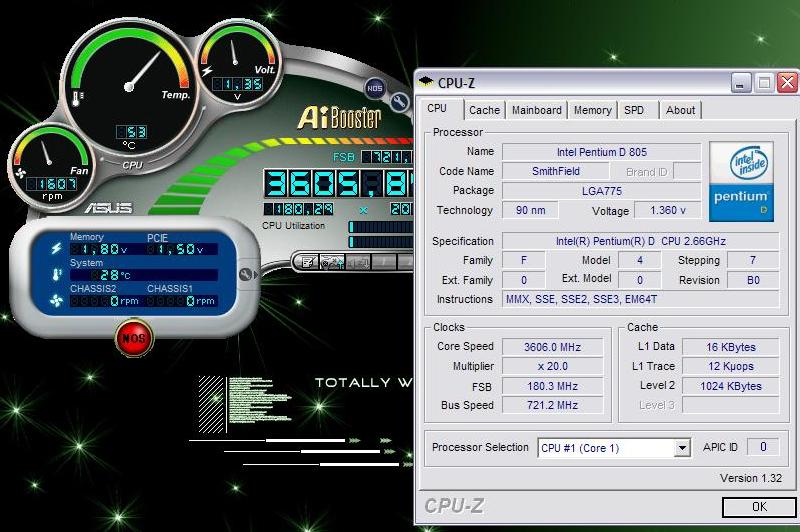The image size is (800, 532).
Task: Click the CPU temperature readout 53
Action: 132,133
